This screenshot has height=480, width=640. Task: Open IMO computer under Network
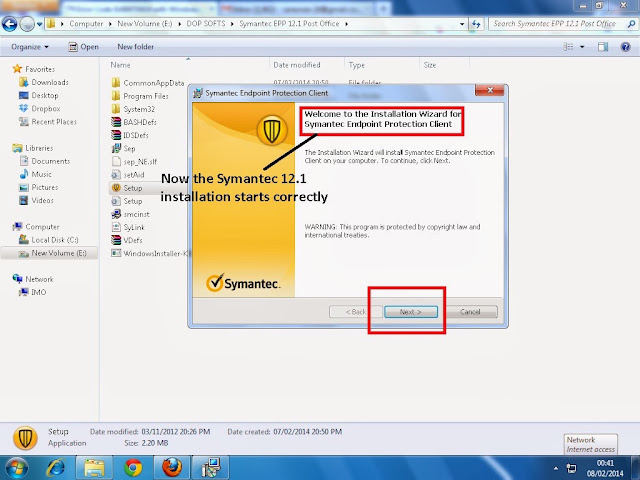(38, 292)
